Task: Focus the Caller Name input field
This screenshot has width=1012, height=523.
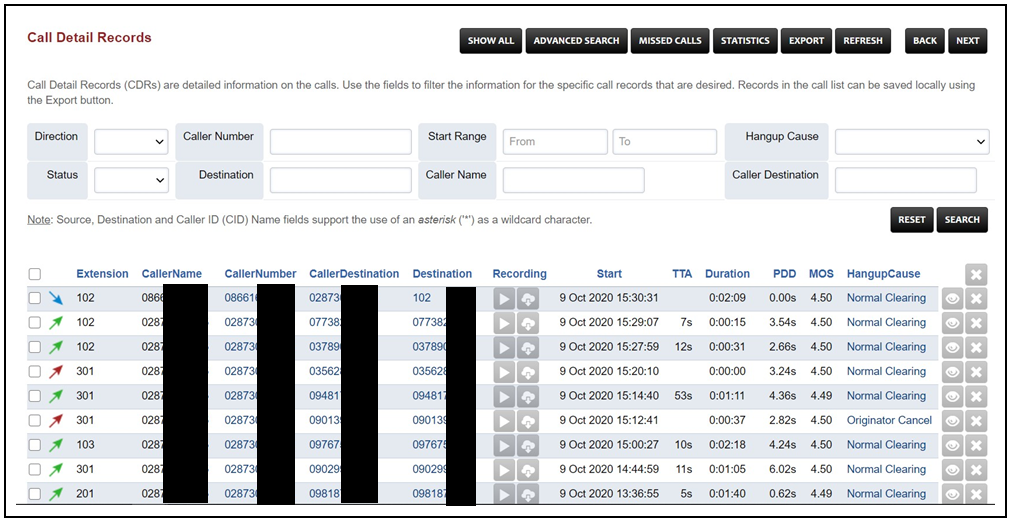Action: coord(574,180)
